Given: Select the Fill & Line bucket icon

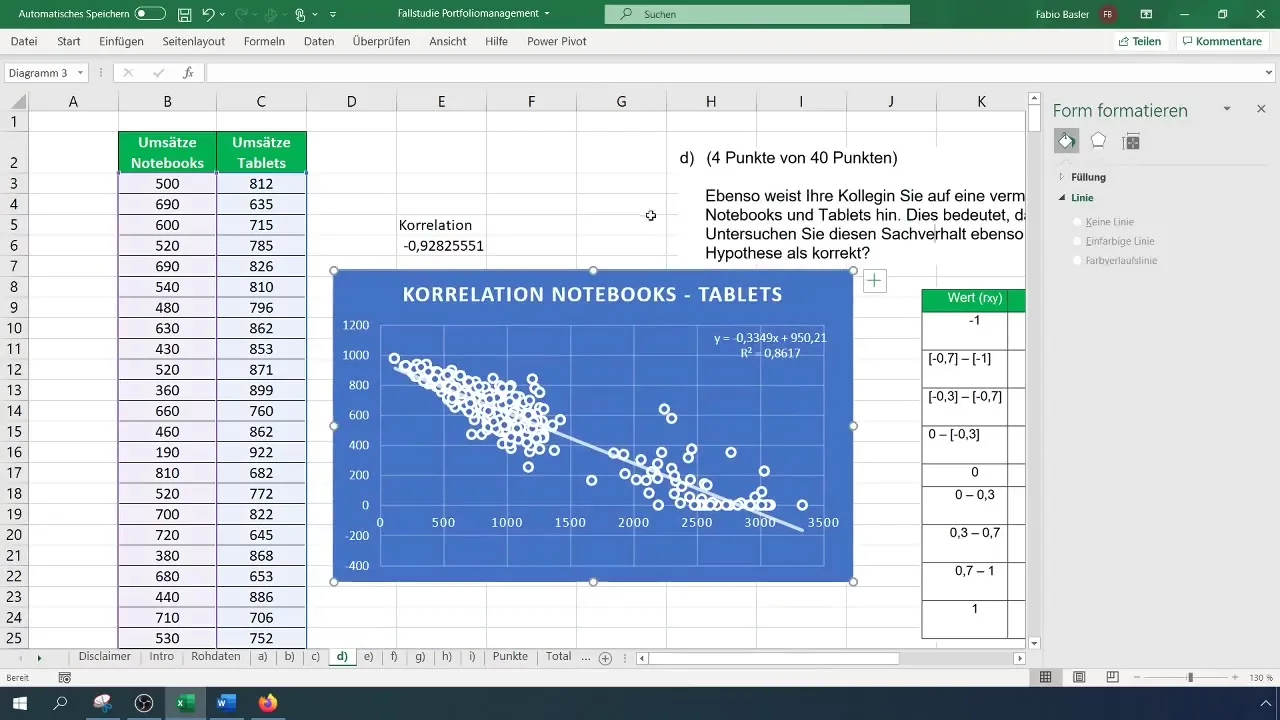Looking at the screenshot, I should [1066, 141].
